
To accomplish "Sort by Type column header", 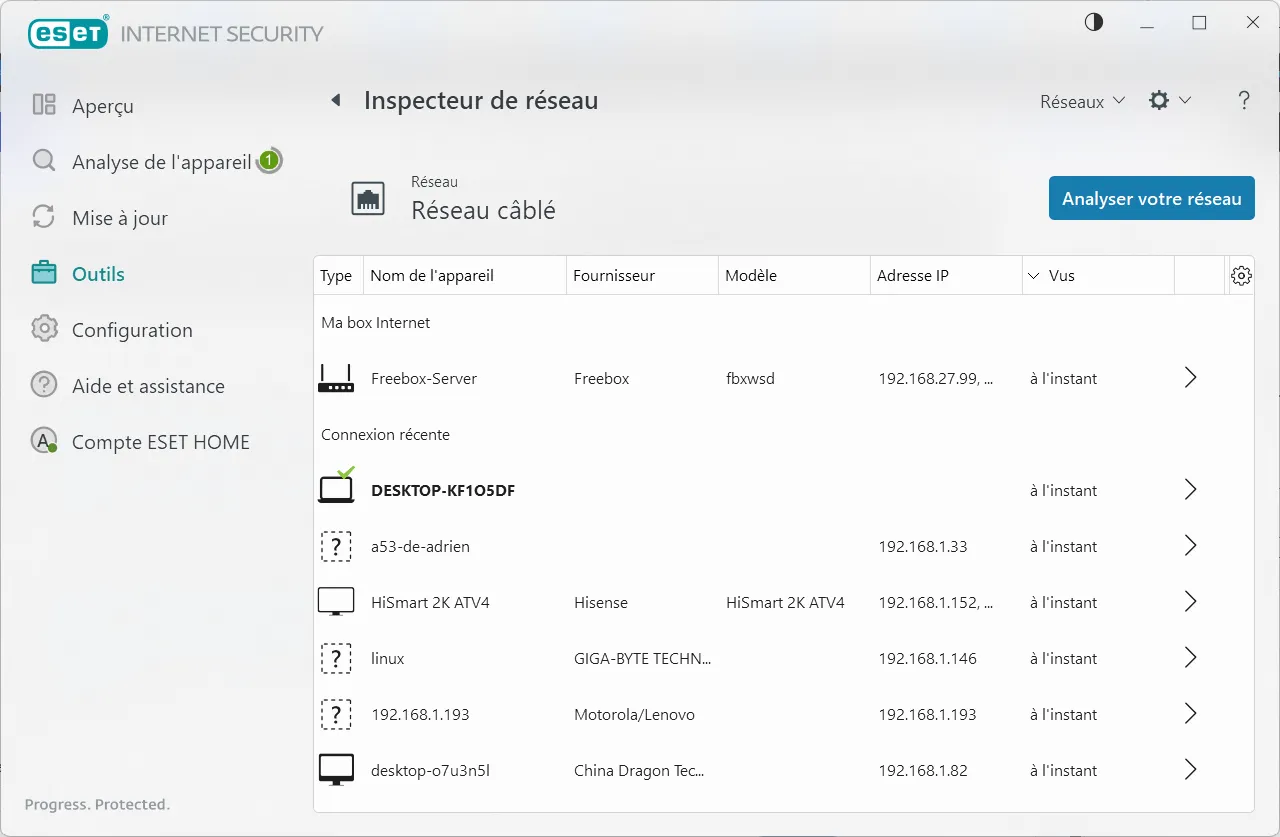I will pos(339,276).
